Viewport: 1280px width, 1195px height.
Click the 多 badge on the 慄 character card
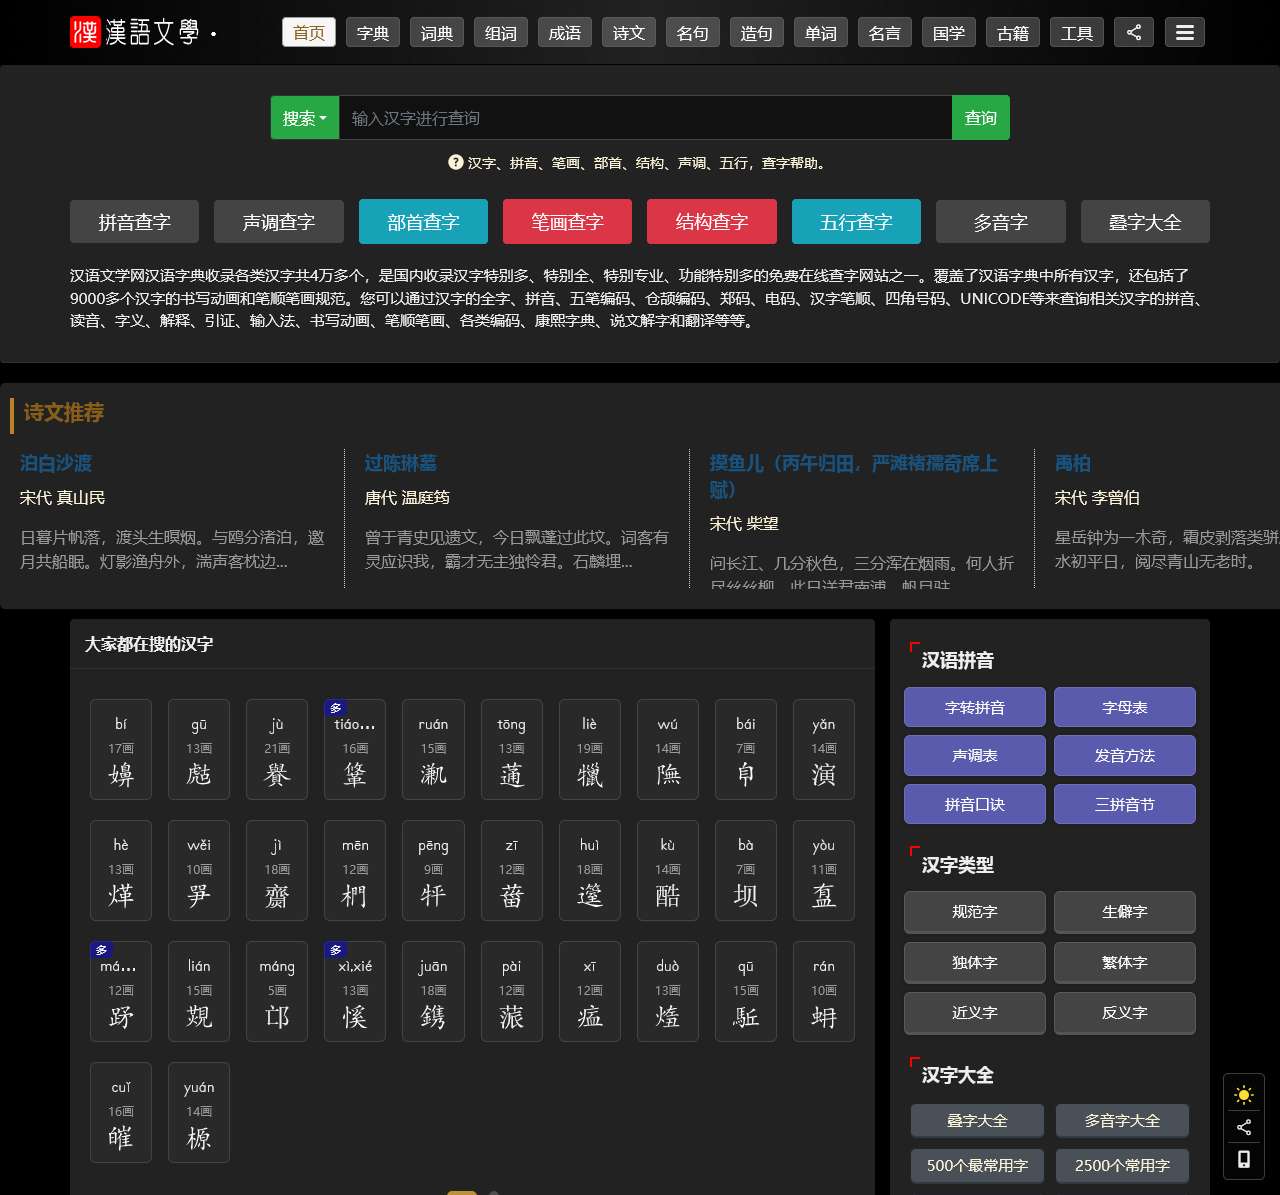336,950
